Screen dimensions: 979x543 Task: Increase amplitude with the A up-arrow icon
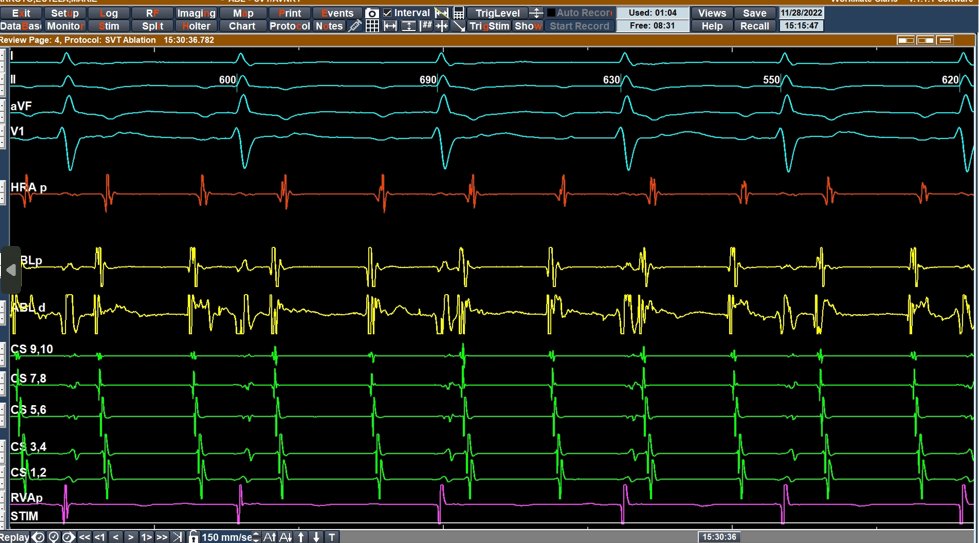point(270,537)
